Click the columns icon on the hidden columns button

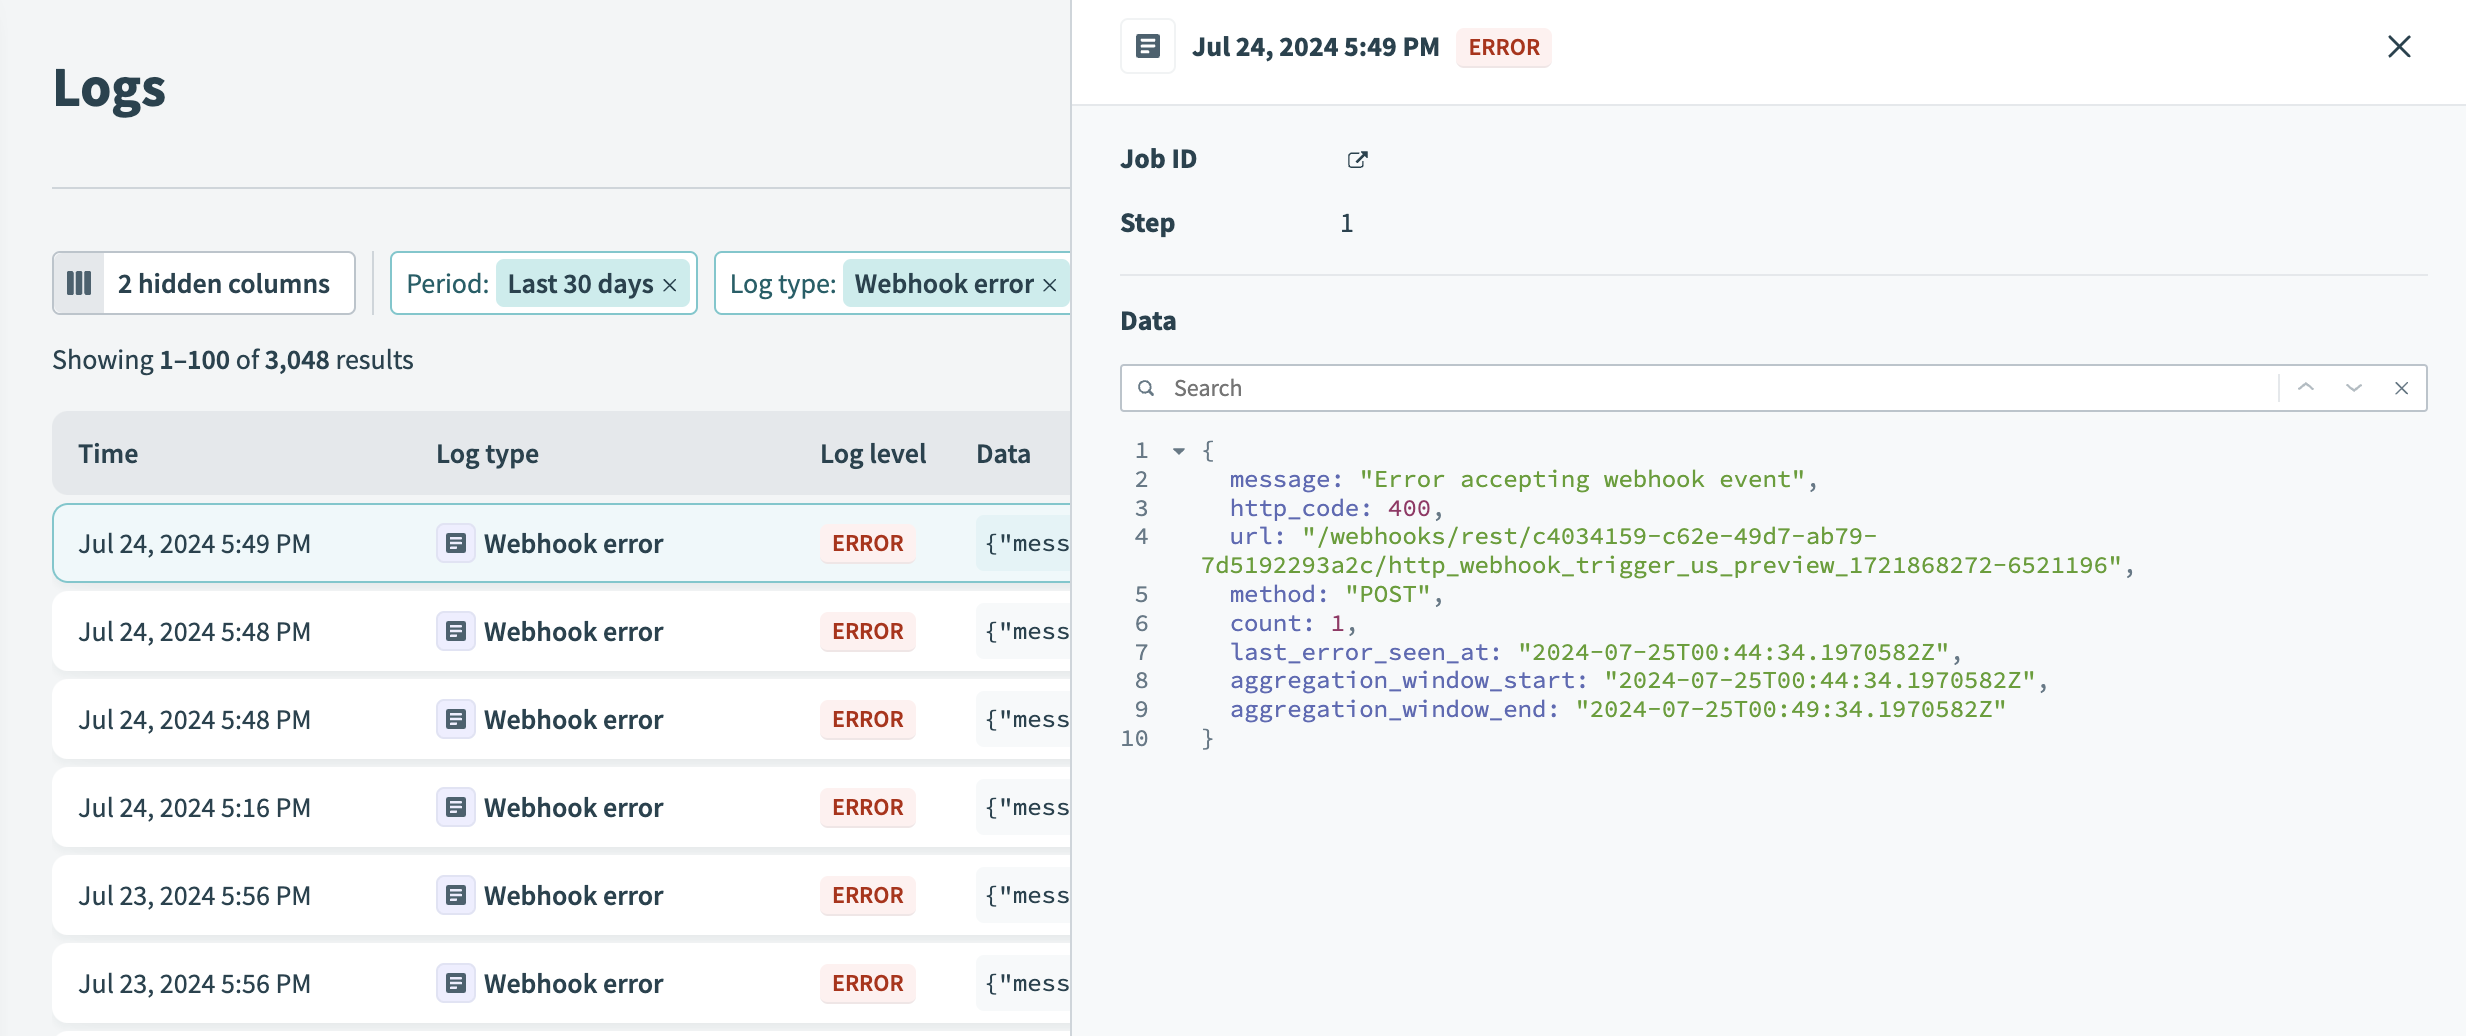[79, 283]
